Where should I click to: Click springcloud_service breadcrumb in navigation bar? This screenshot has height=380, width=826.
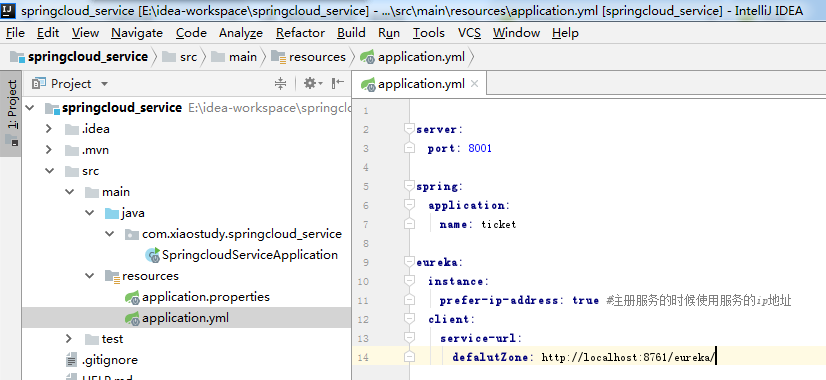tap(79, 57)
